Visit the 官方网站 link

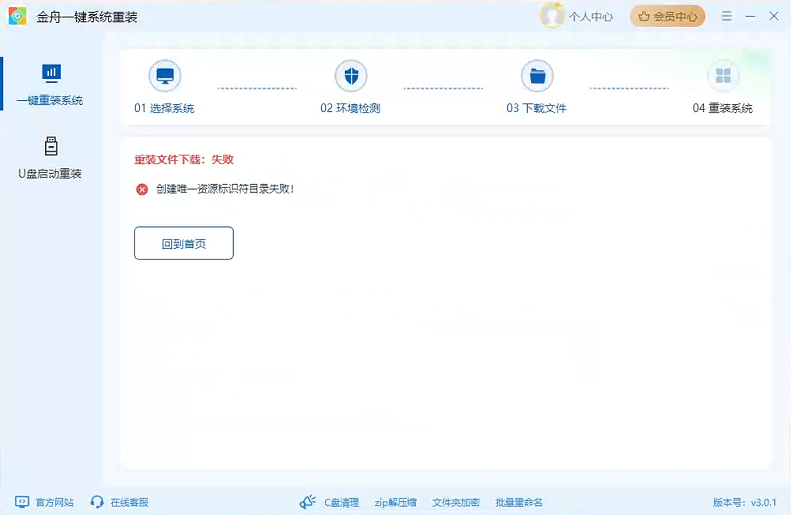pyautogui.click(x=54, y=502)
